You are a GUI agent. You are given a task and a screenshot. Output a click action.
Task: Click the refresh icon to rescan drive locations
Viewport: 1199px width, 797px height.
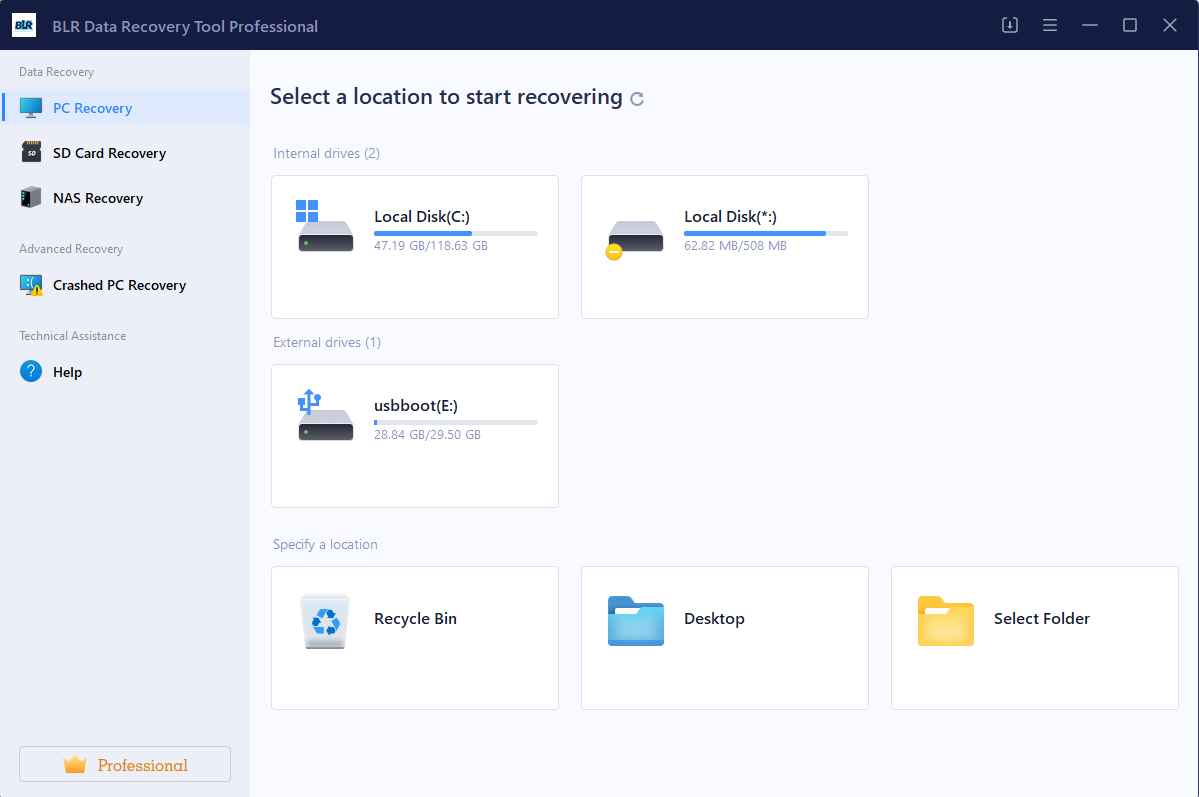637,97
